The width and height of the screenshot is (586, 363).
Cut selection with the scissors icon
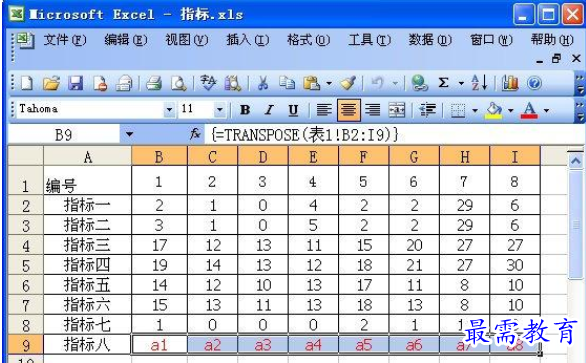263,83
